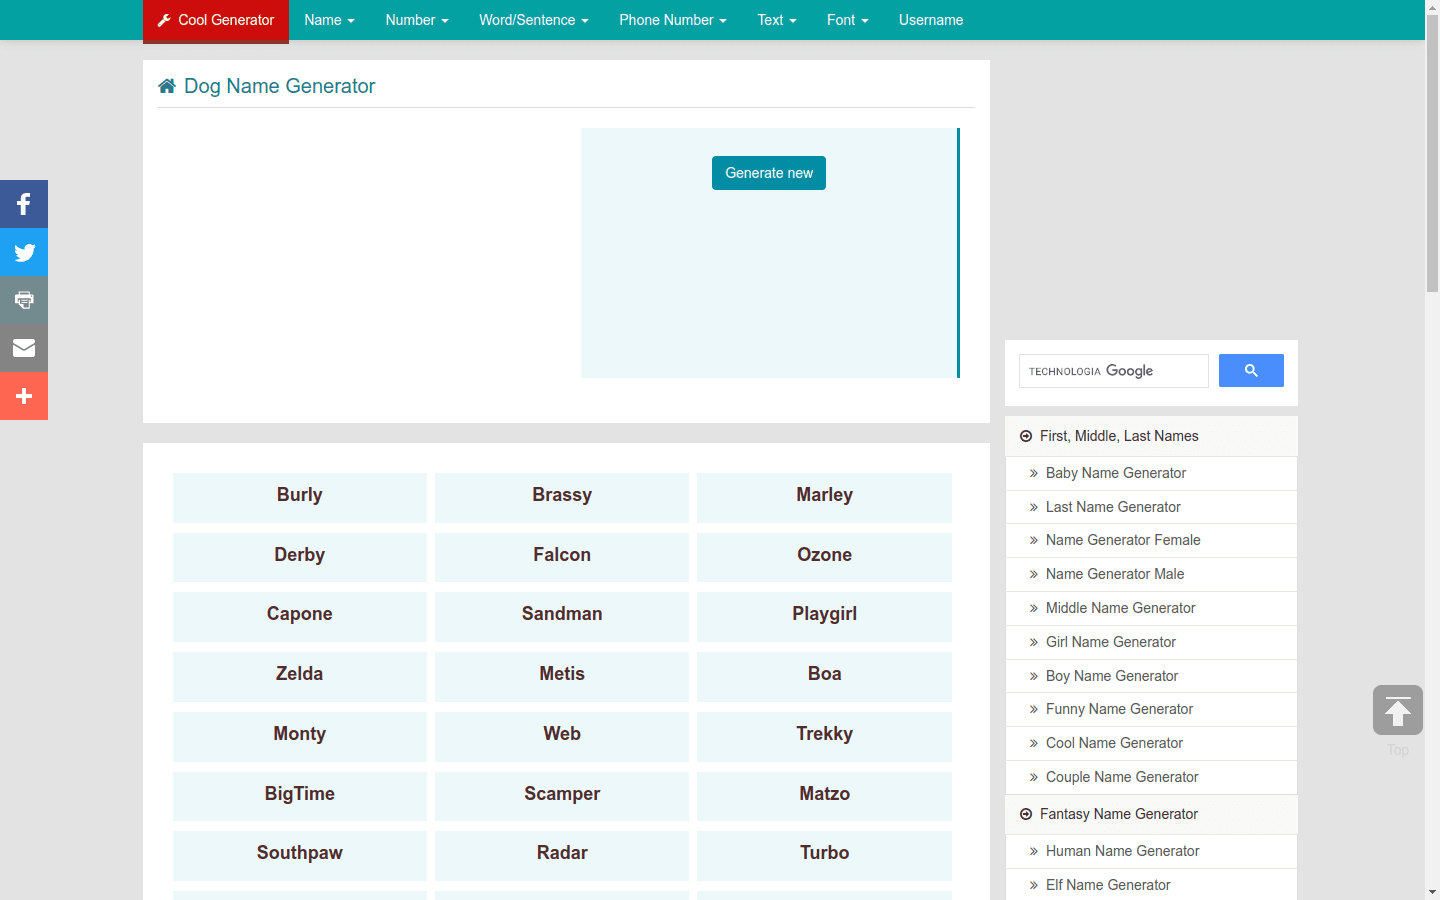This screenshot has width=1440, height=900.
Task: Click inside the Google search input field
Action: pyautogui.click(x=1113, y=370)
